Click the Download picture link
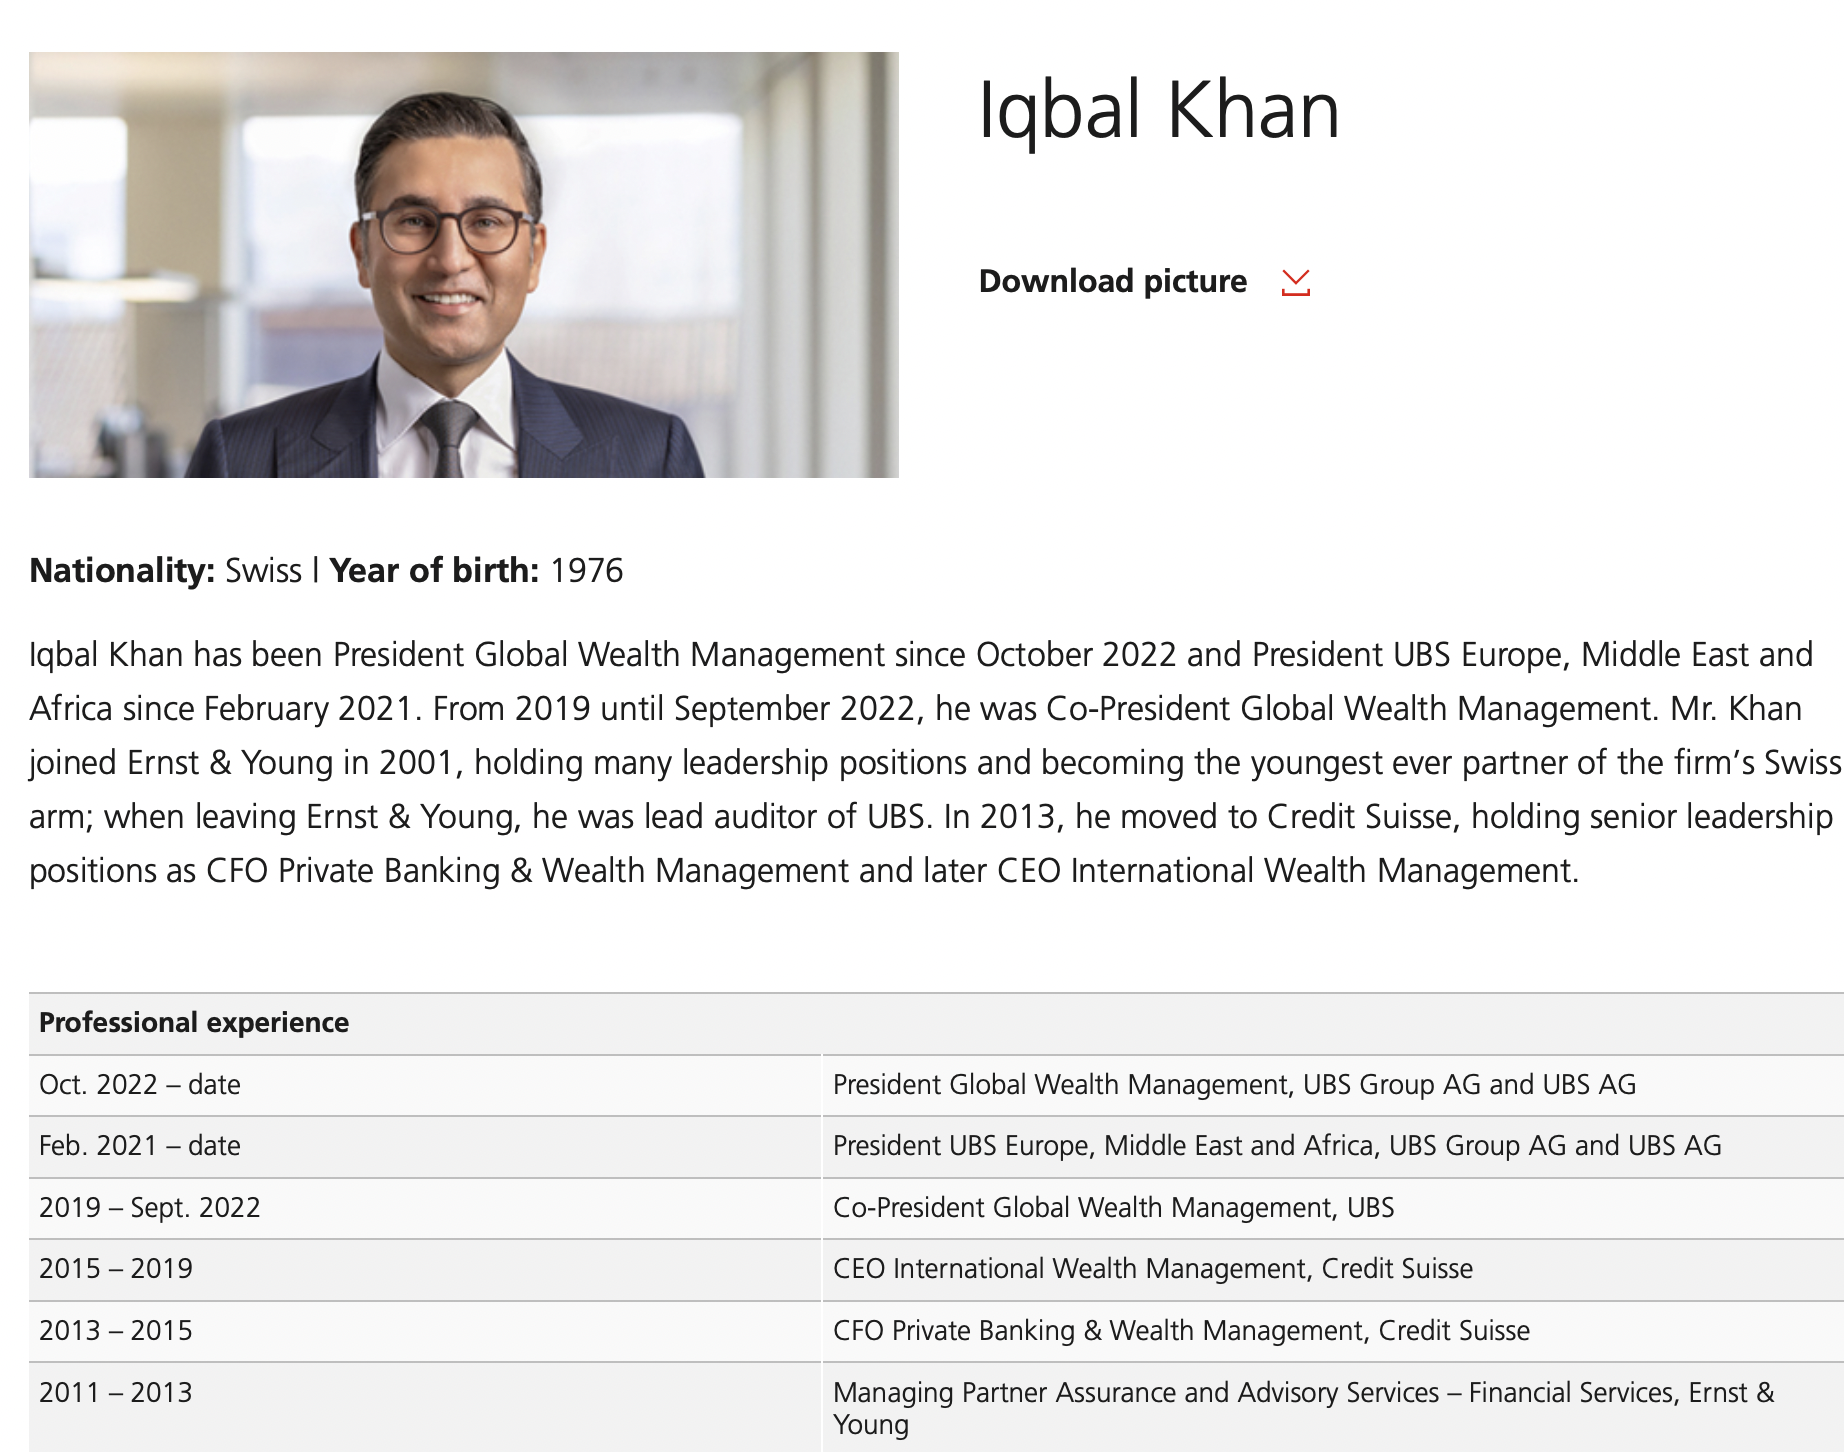 coord(1112,281)
